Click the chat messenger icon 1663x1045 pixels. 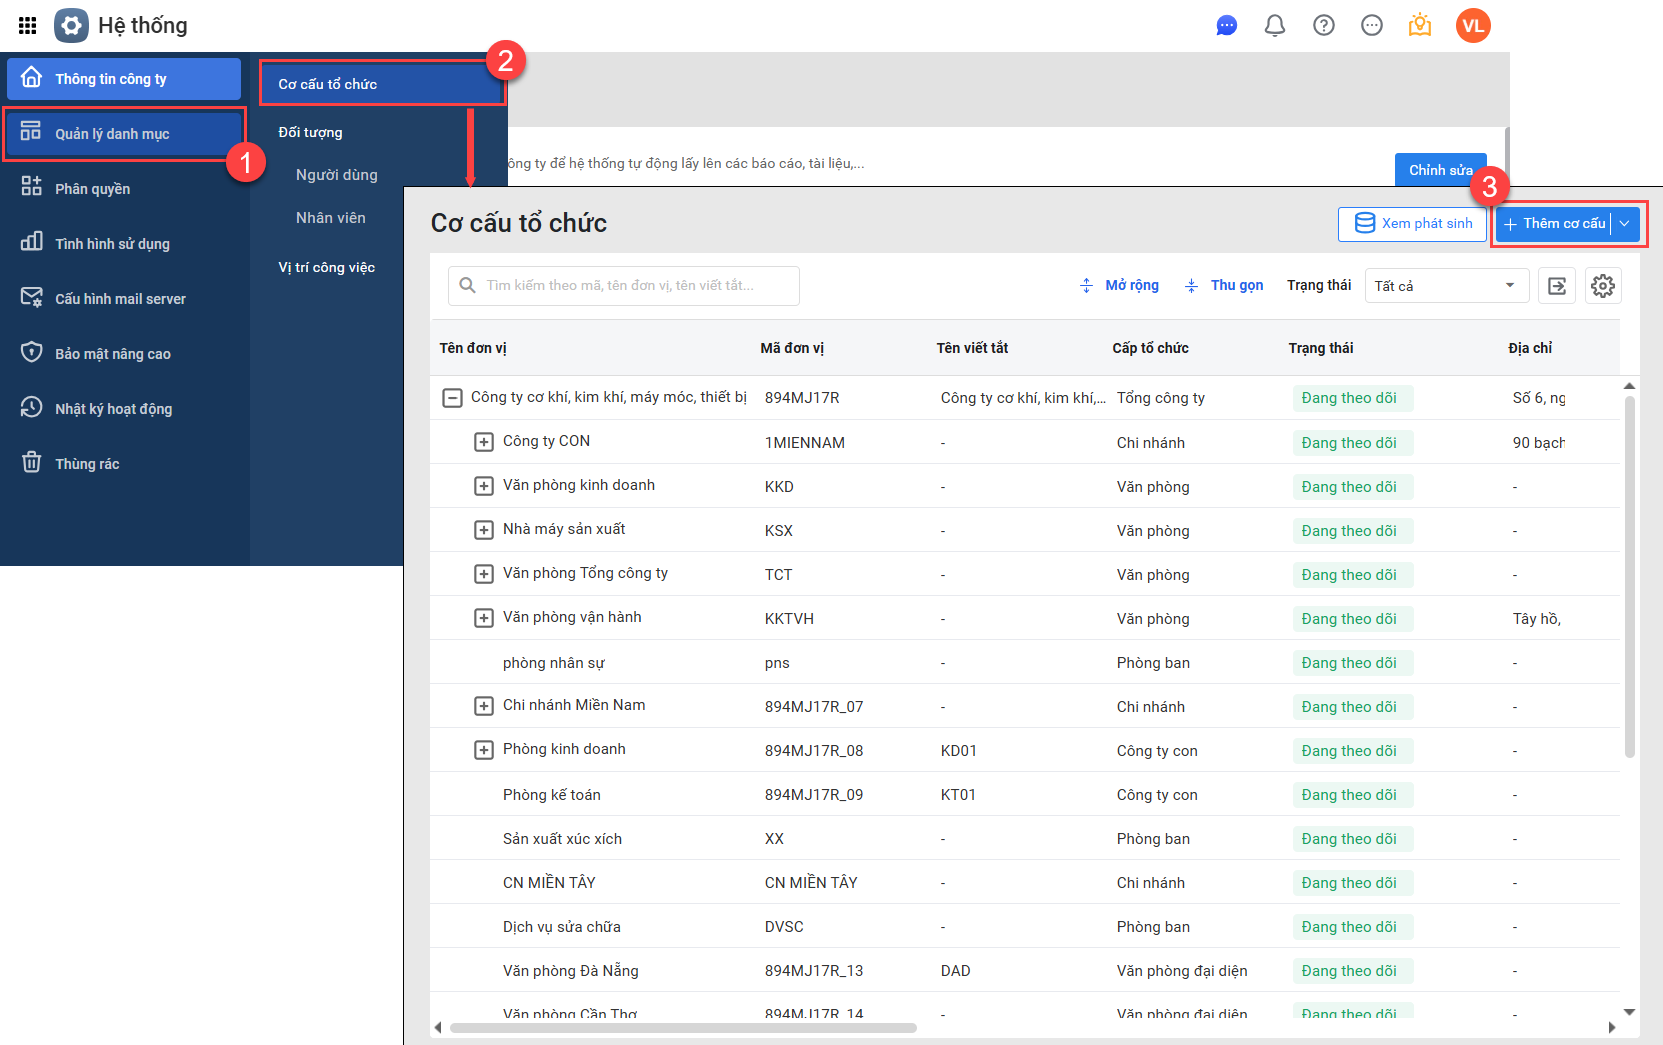pos(1226,25)
